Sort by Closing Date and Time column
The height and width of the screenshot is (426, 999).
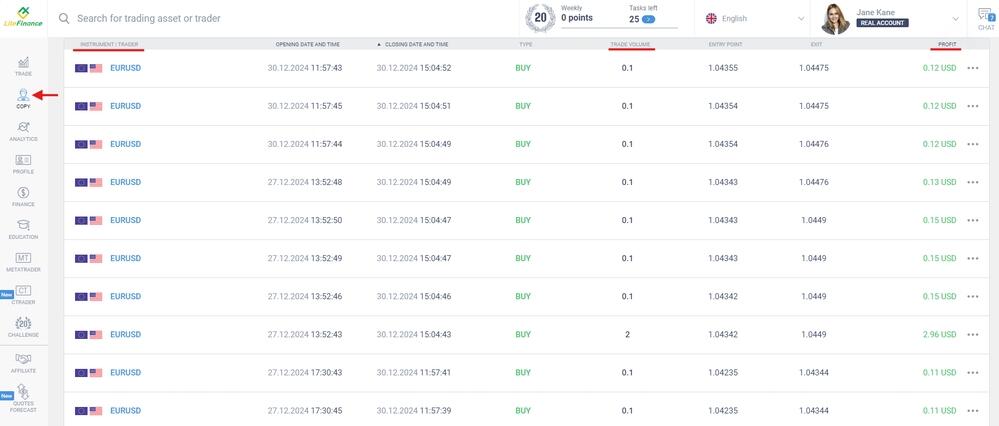click(x=415, y=45)
